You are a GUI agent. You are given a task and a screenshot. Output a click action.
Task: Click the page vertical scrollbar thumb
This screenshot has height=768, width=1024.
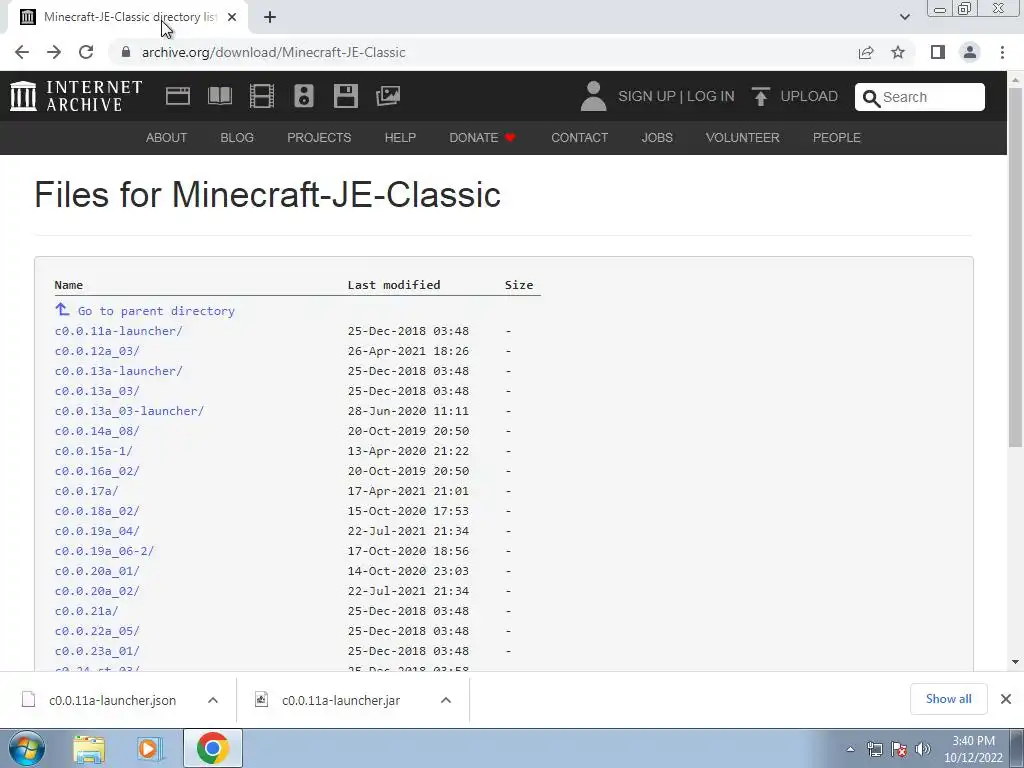point(1015,268)
